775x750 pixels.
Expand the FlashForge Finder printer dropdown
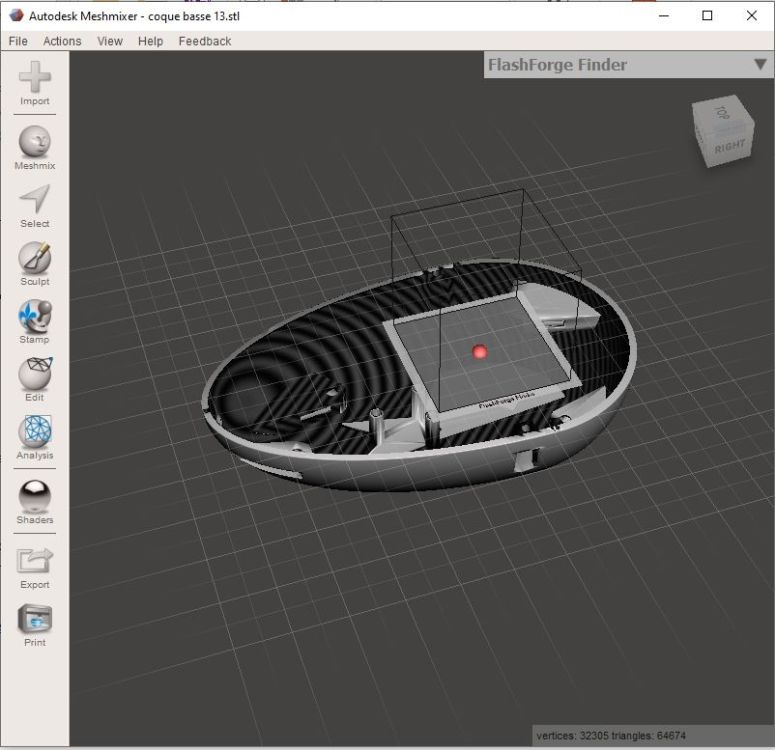pyautogui.click(x=760, y=65)
